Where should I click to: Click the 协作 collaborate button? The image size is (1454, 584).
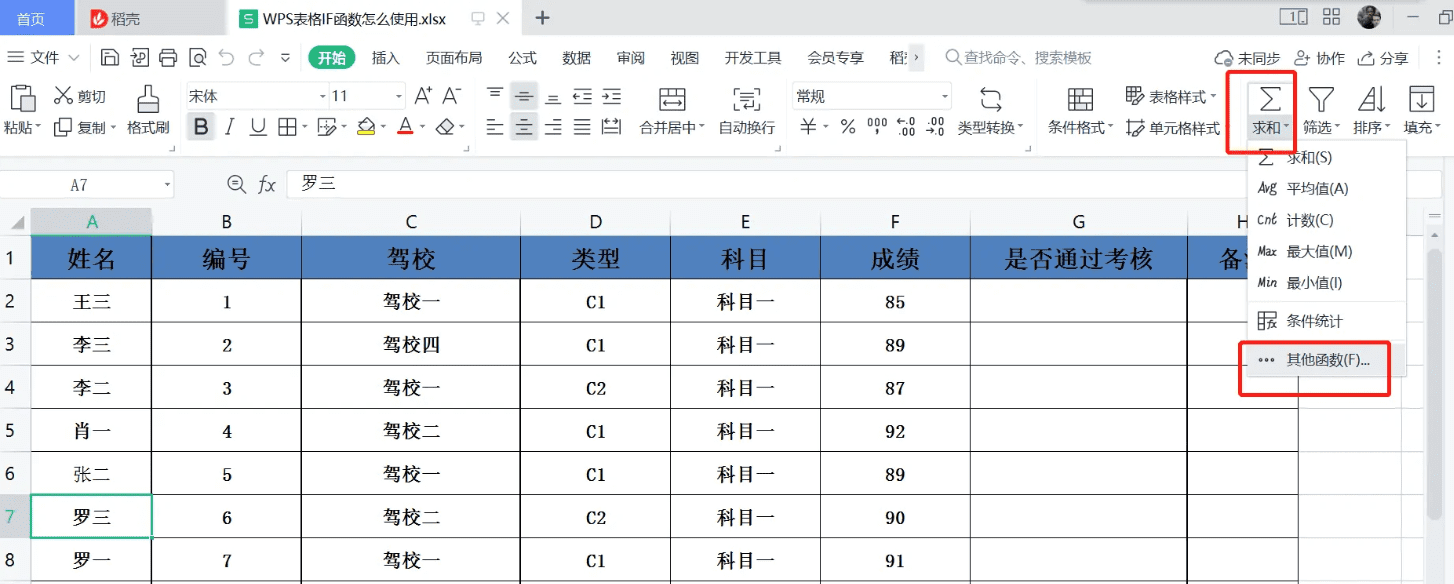point(1321,57)
